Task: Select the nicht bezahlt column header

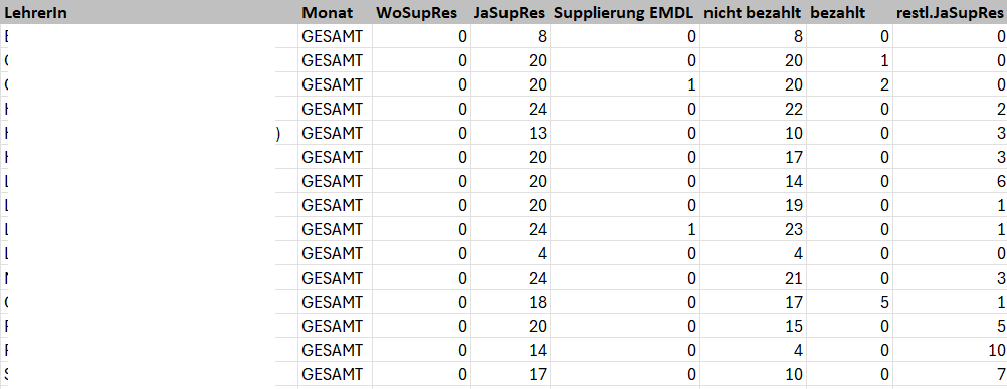Action: pyautogui.click(x=753, y=12)
